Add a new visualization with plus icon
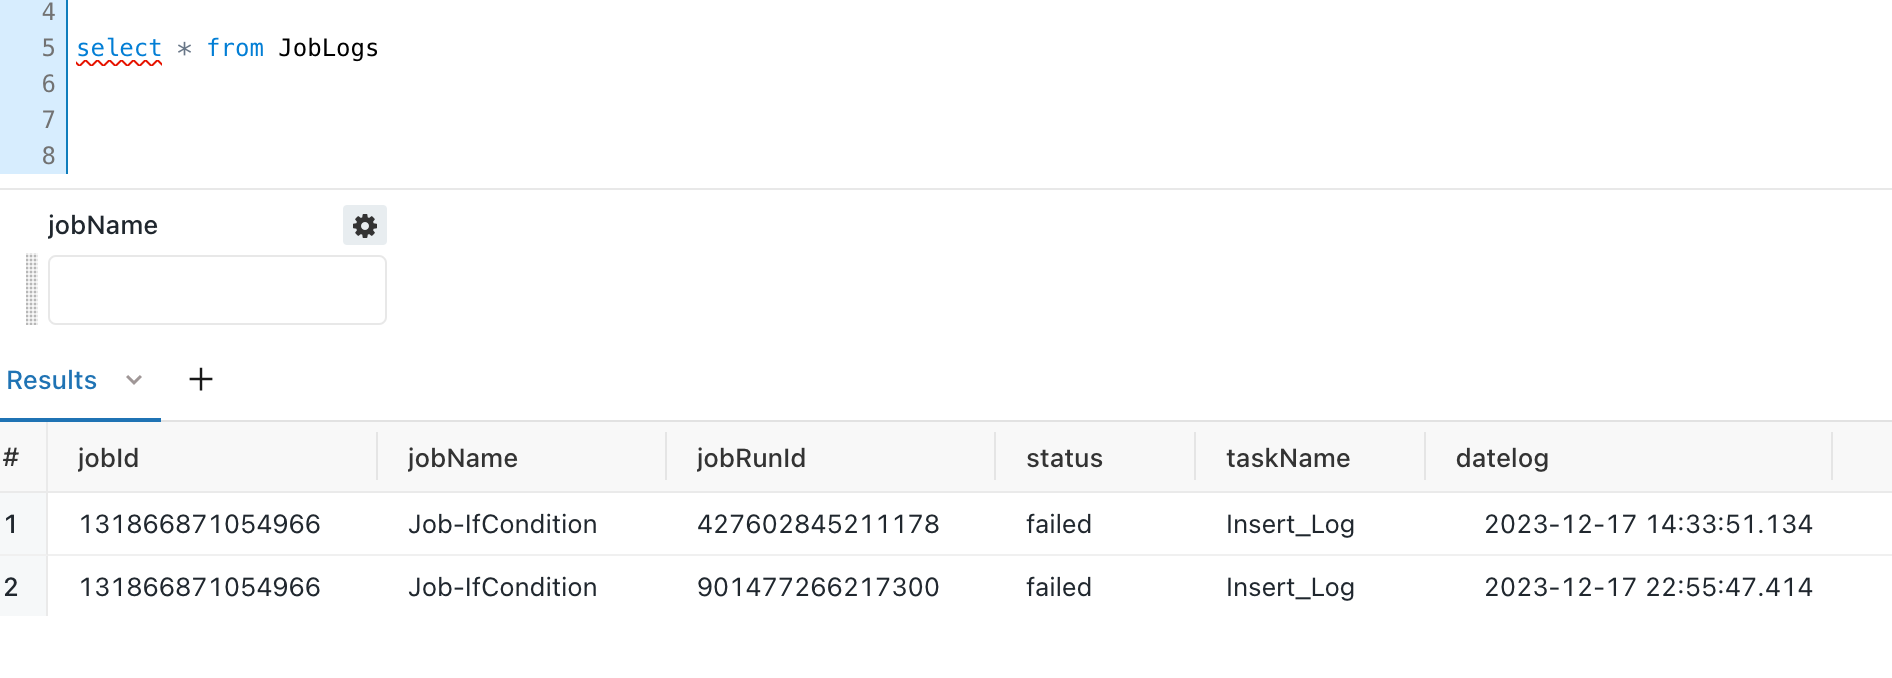This screenshot has height=678, width=1892. [201, 380]
